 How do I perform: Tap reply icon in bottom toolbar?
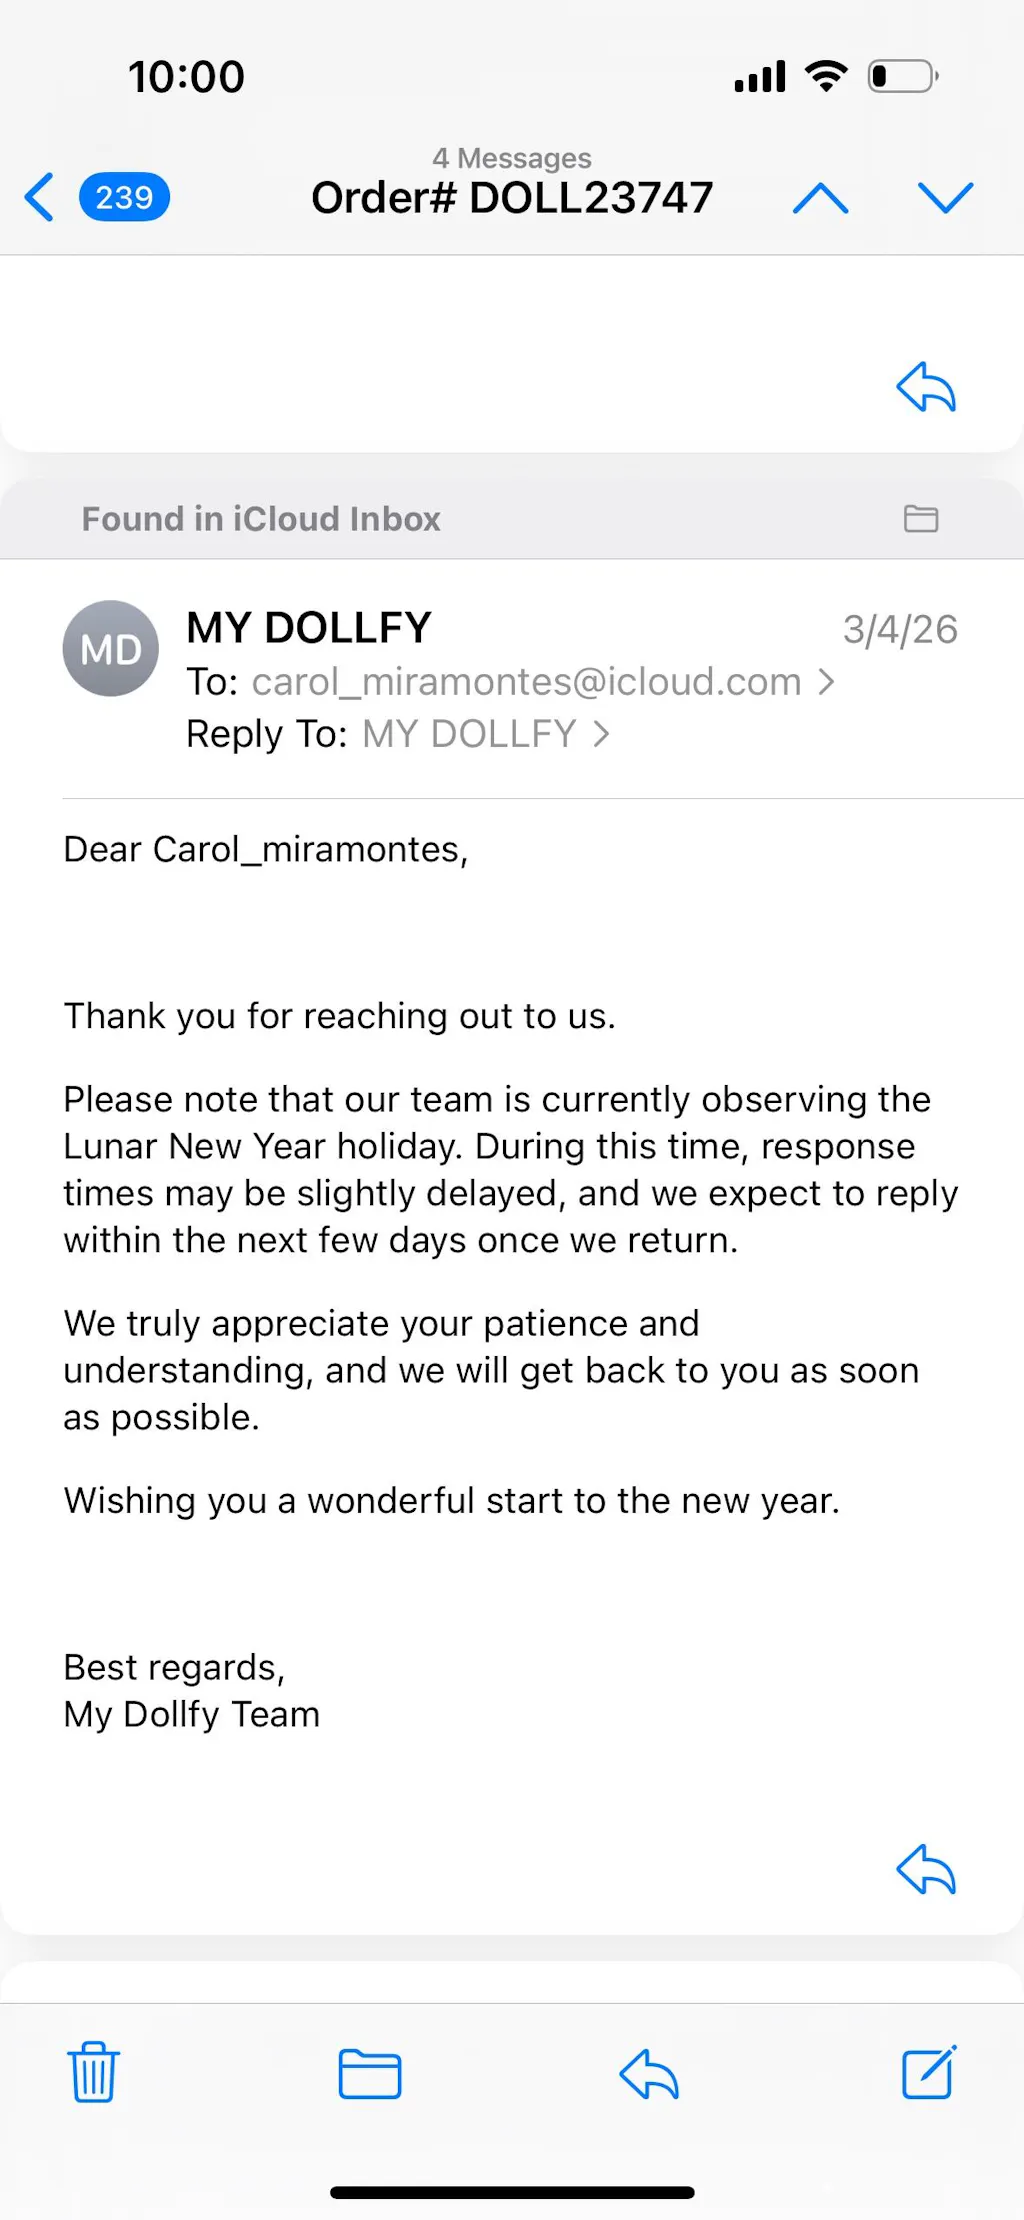(x=649, y=2072)
